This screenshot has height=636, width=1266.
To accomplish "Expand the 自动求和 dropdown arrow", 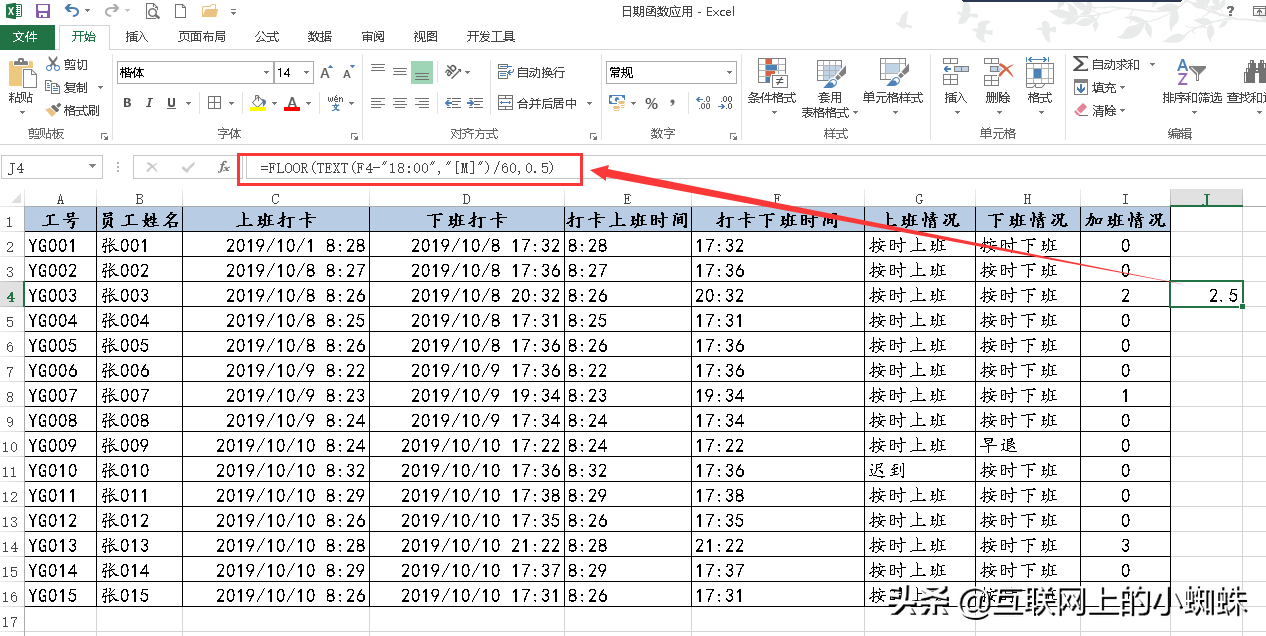I will [1152, 64].
